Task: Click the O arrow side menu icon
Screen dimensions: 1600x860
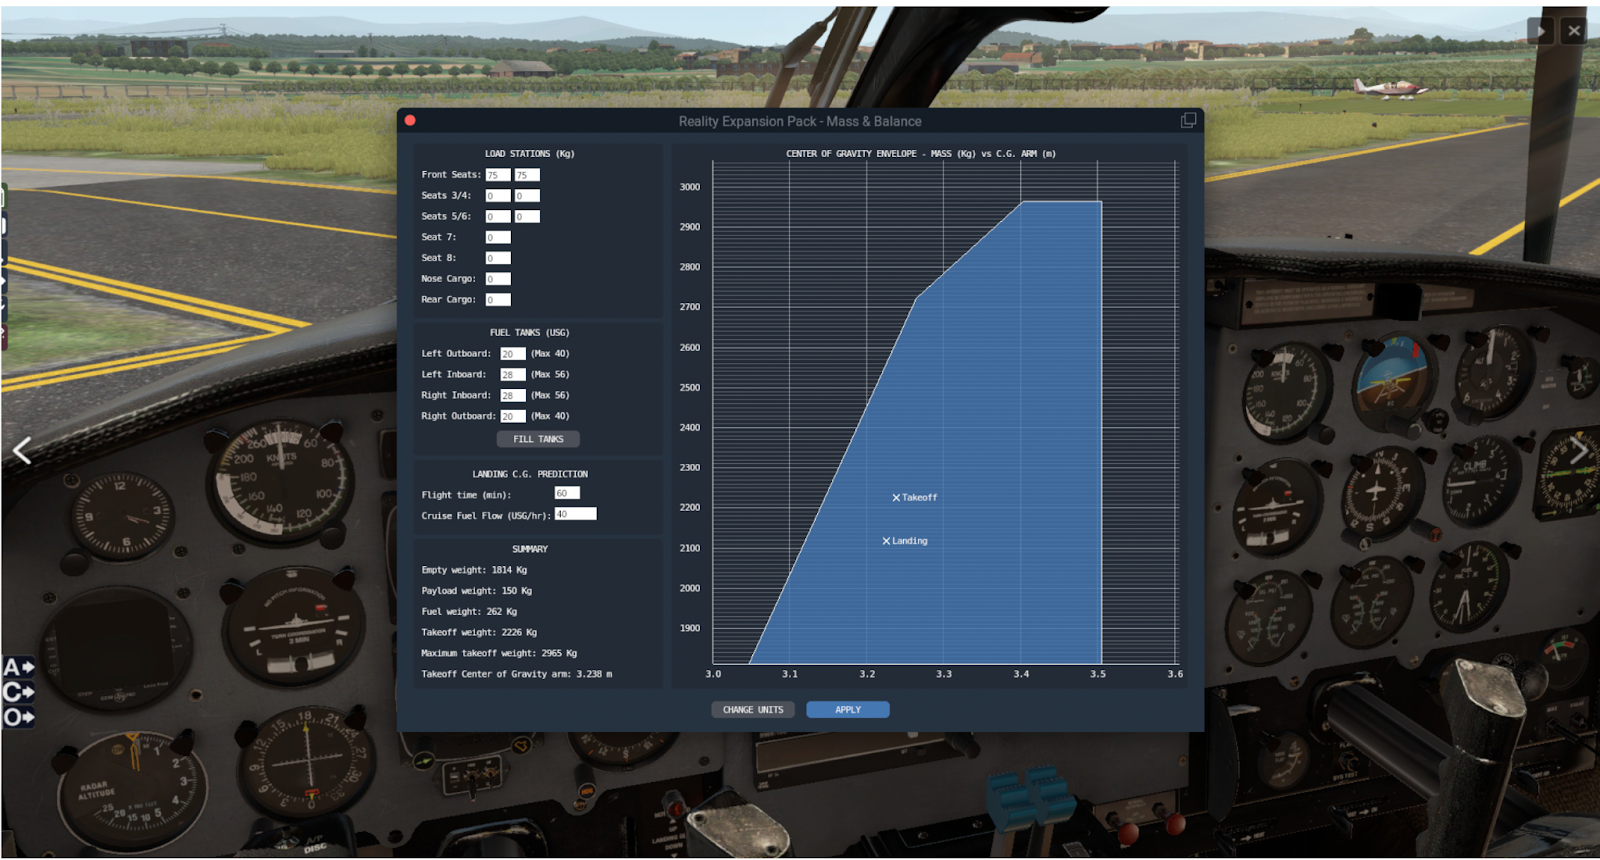Action: point(19,717)
